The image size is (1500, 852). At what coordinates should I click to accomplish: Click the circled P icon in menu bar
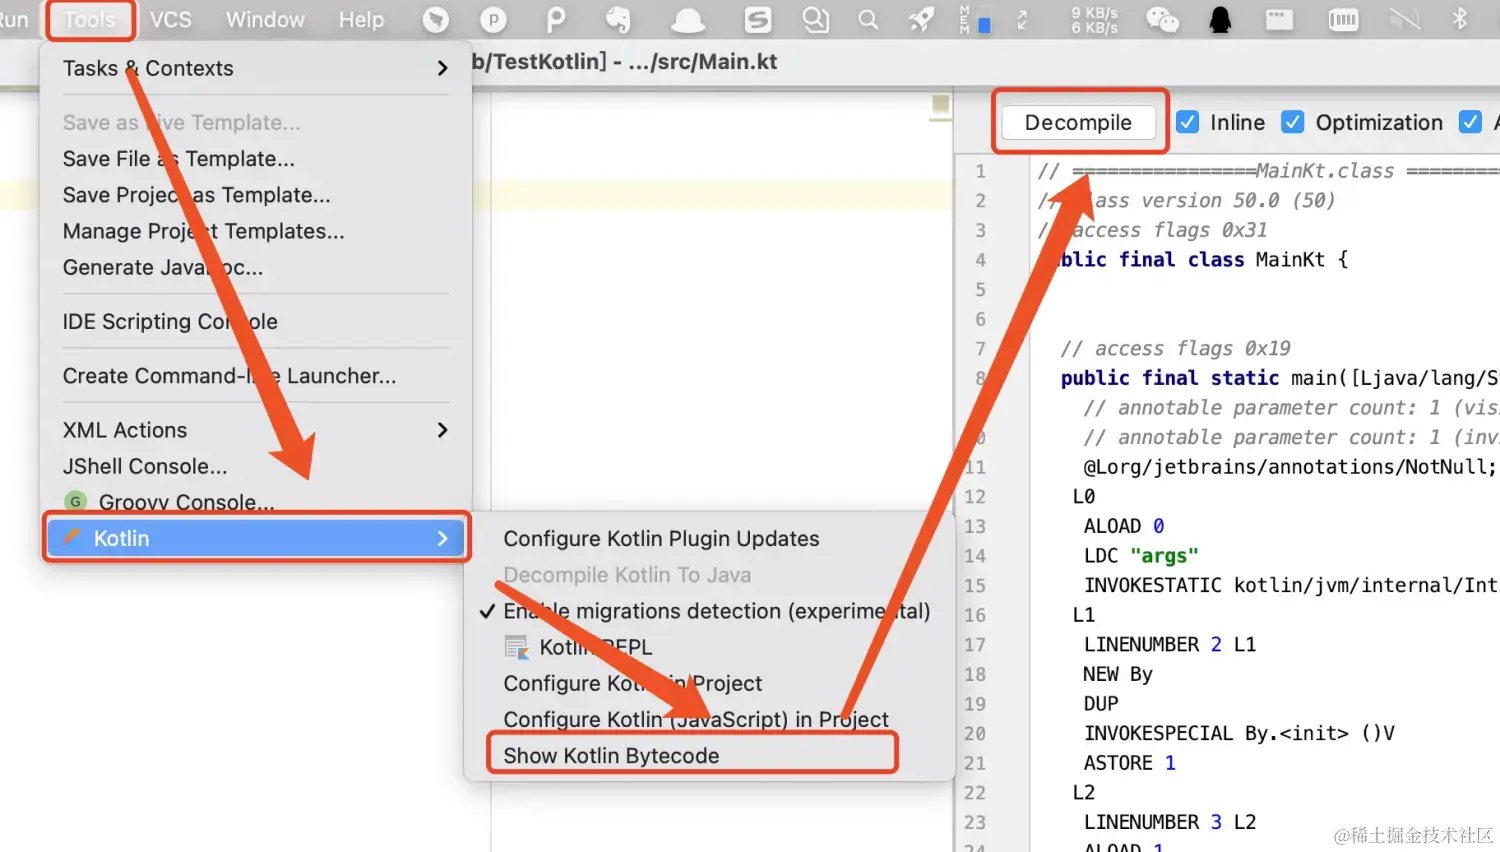tap(493, 20)
